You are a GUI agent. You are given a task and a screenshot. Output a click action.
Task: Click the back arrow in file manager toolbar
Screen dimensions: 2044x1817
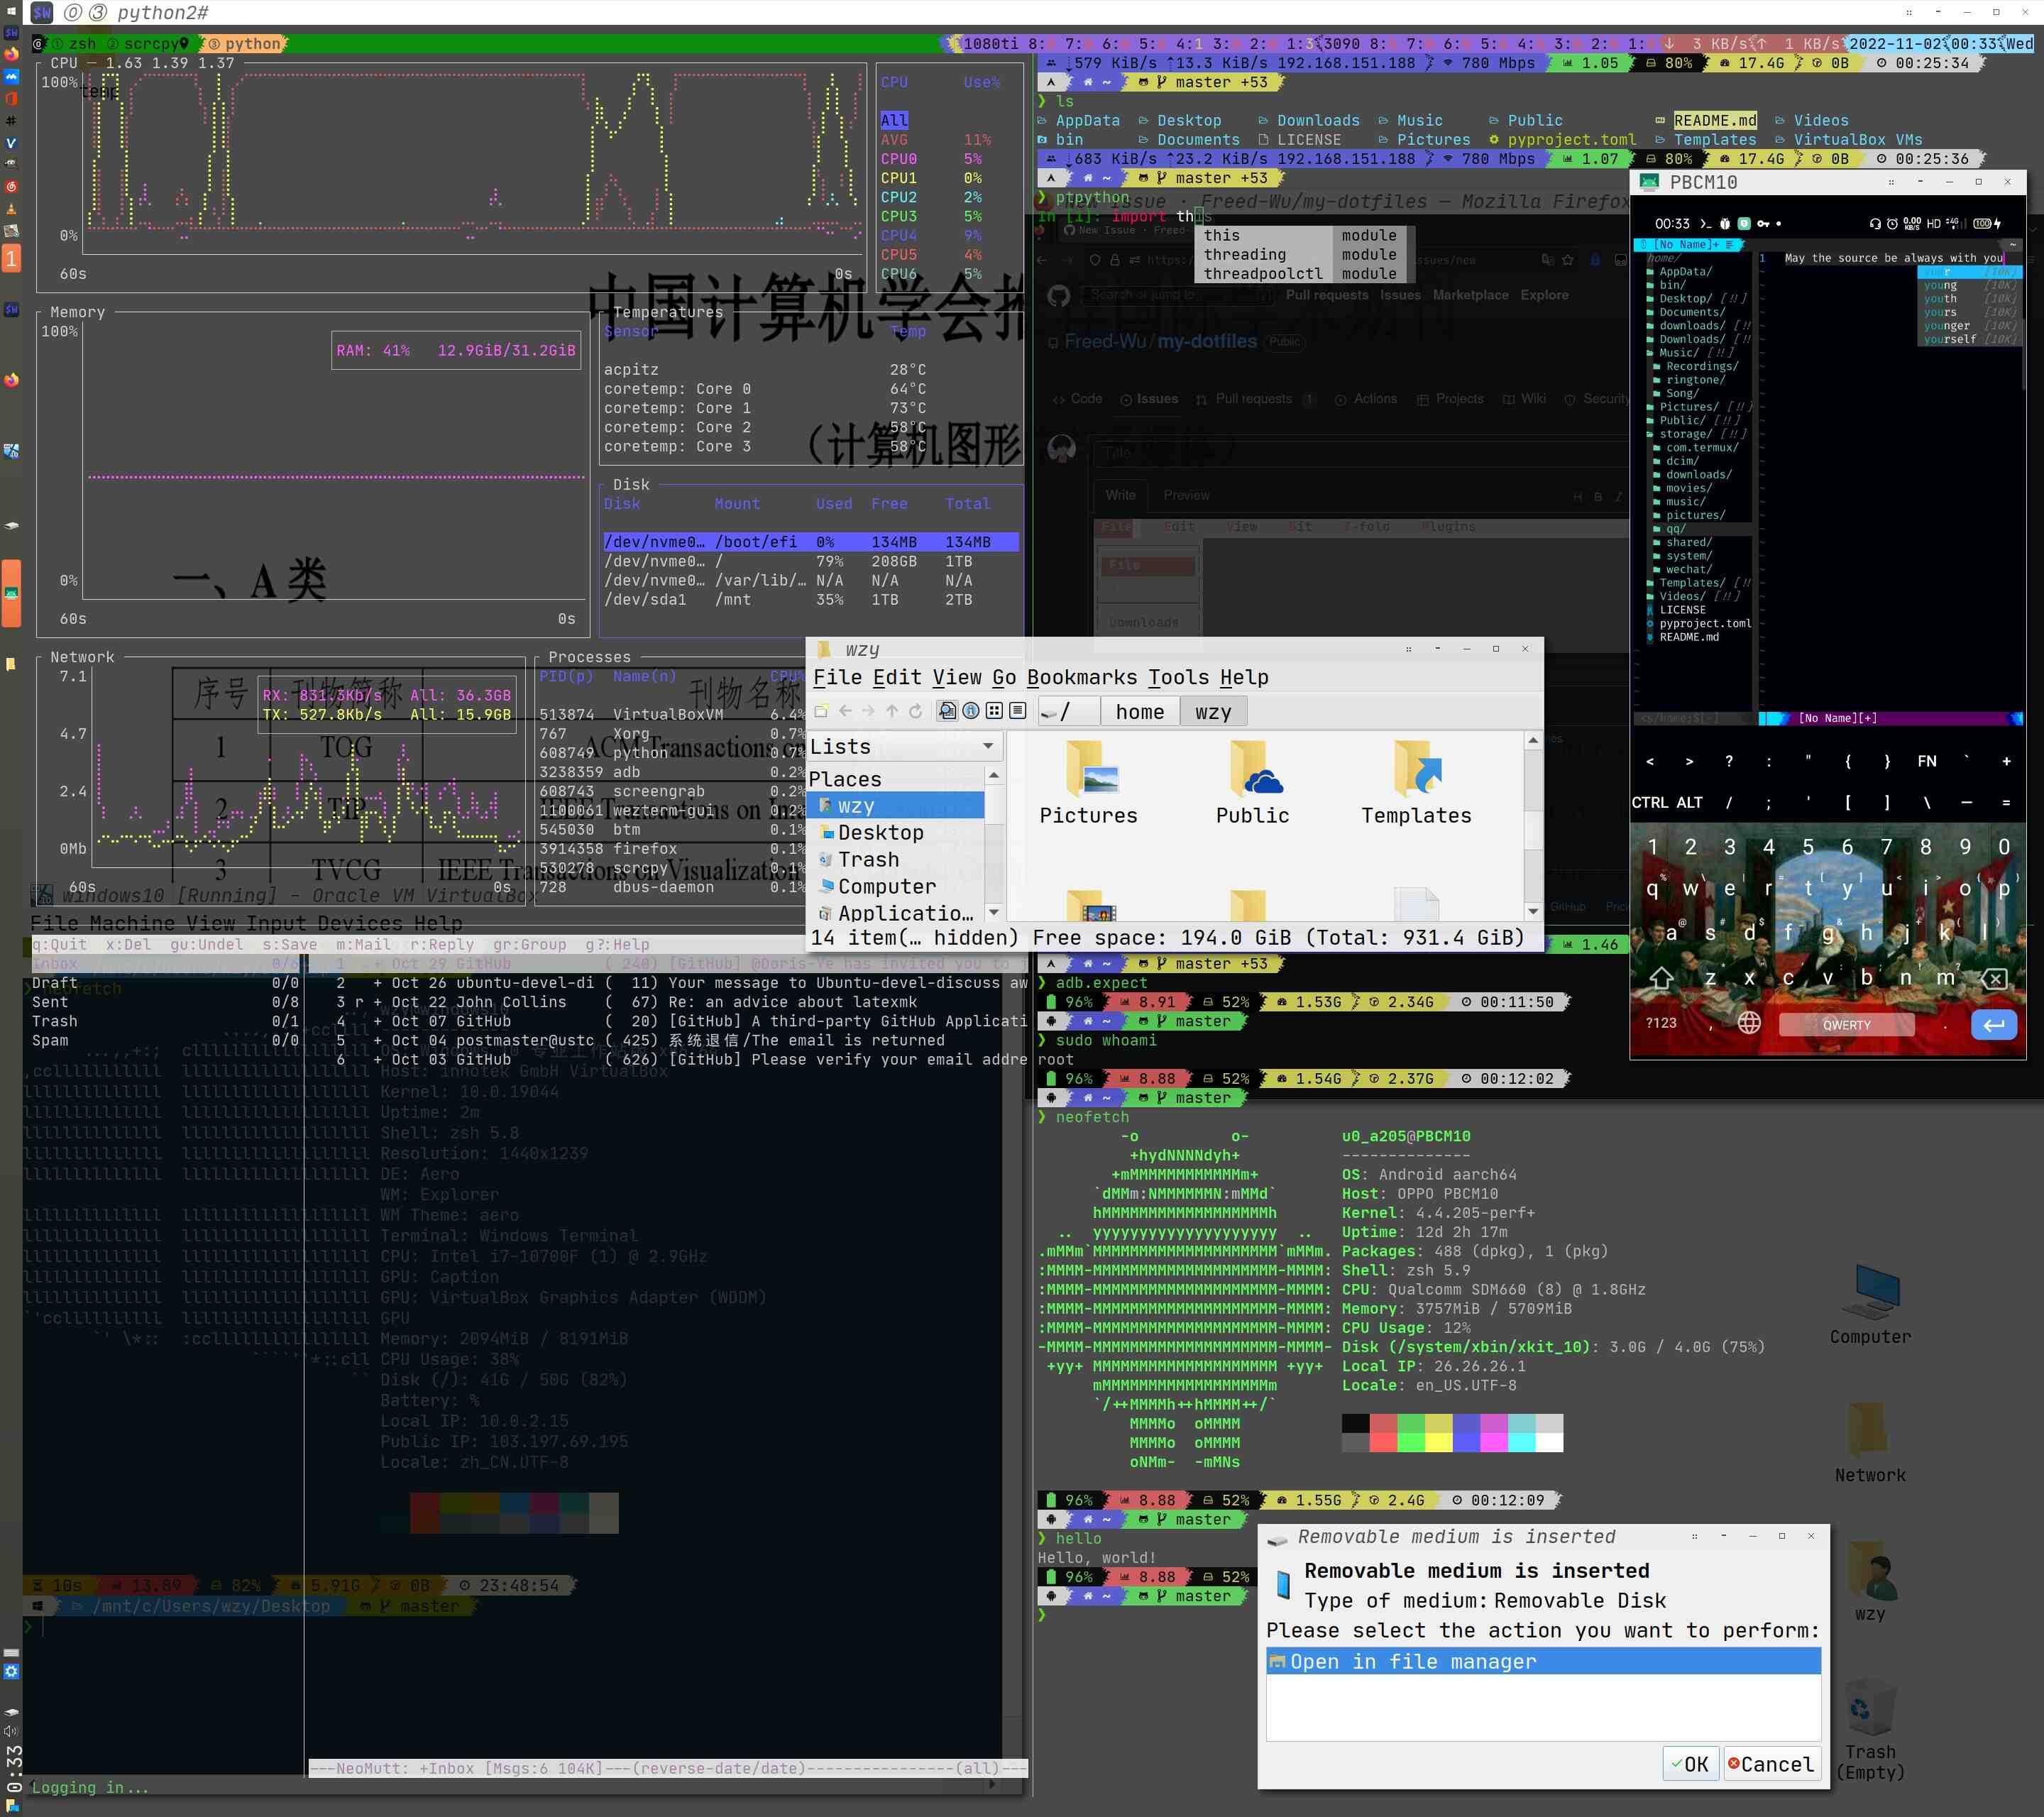tap(845, 710)
